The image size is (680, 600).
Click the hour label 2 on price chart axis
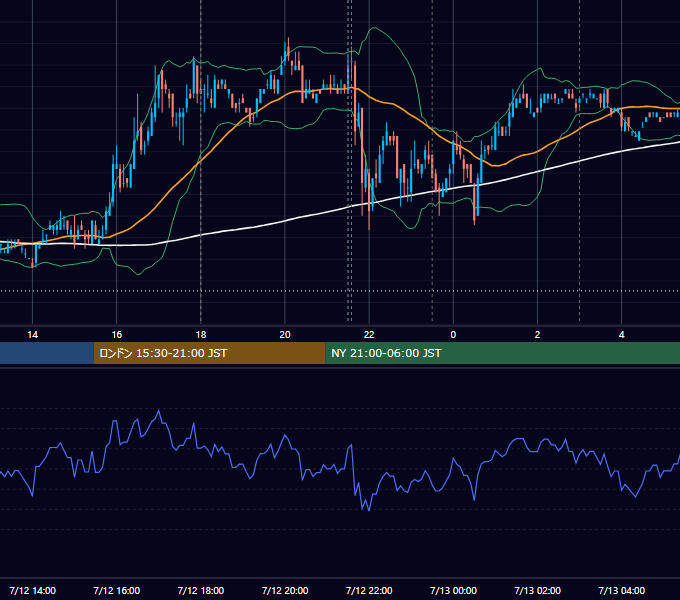click(537, 335)
